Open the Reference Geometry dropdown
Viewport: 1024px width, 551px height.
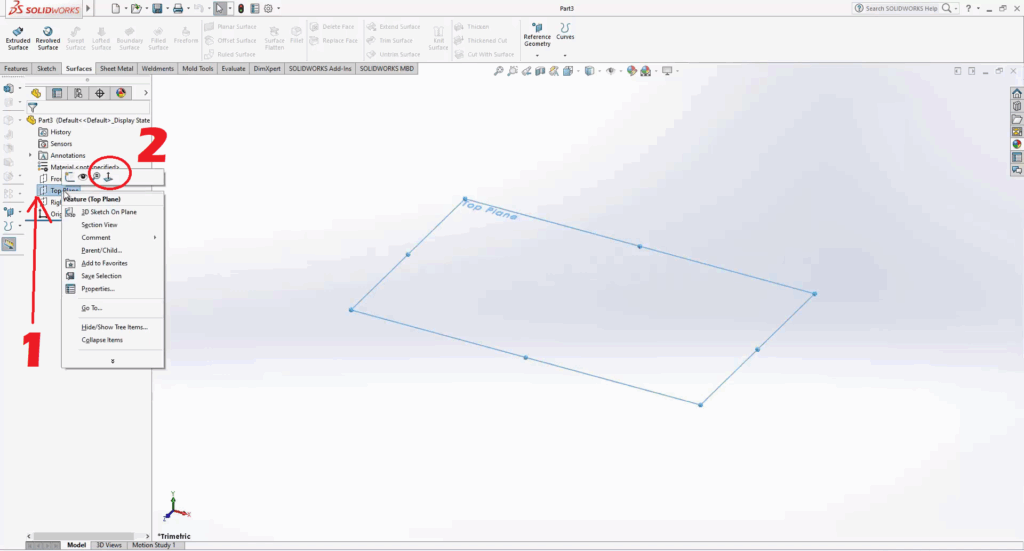[537, 55]
